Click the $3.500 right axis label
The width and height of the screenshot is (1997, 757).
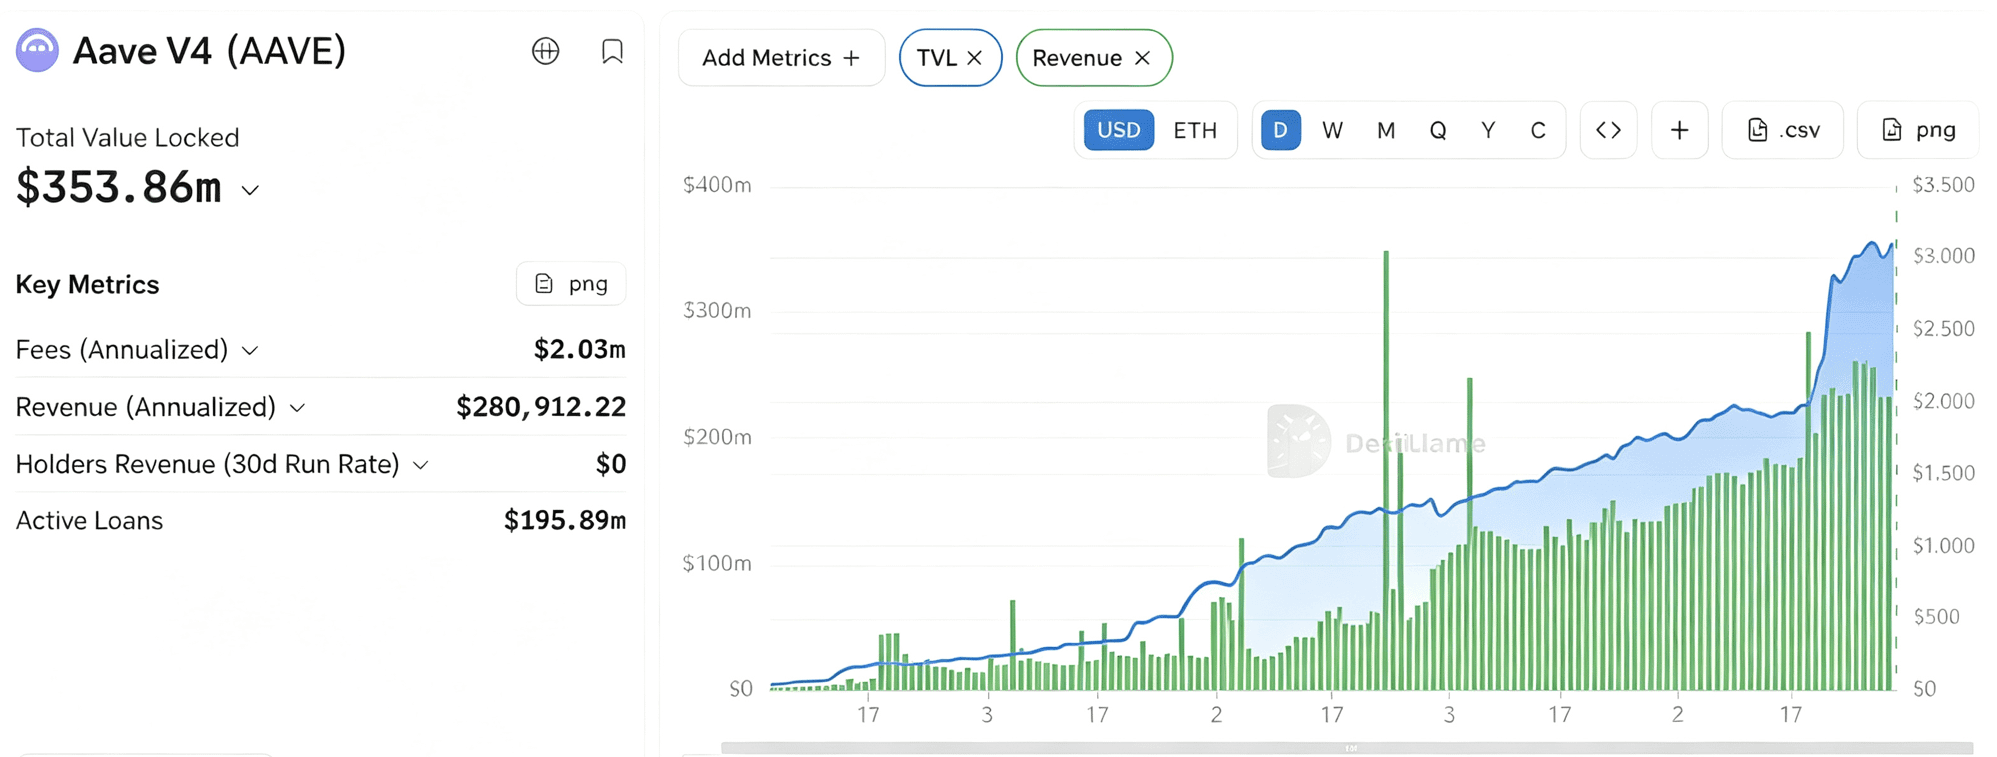coord(1943,185)
